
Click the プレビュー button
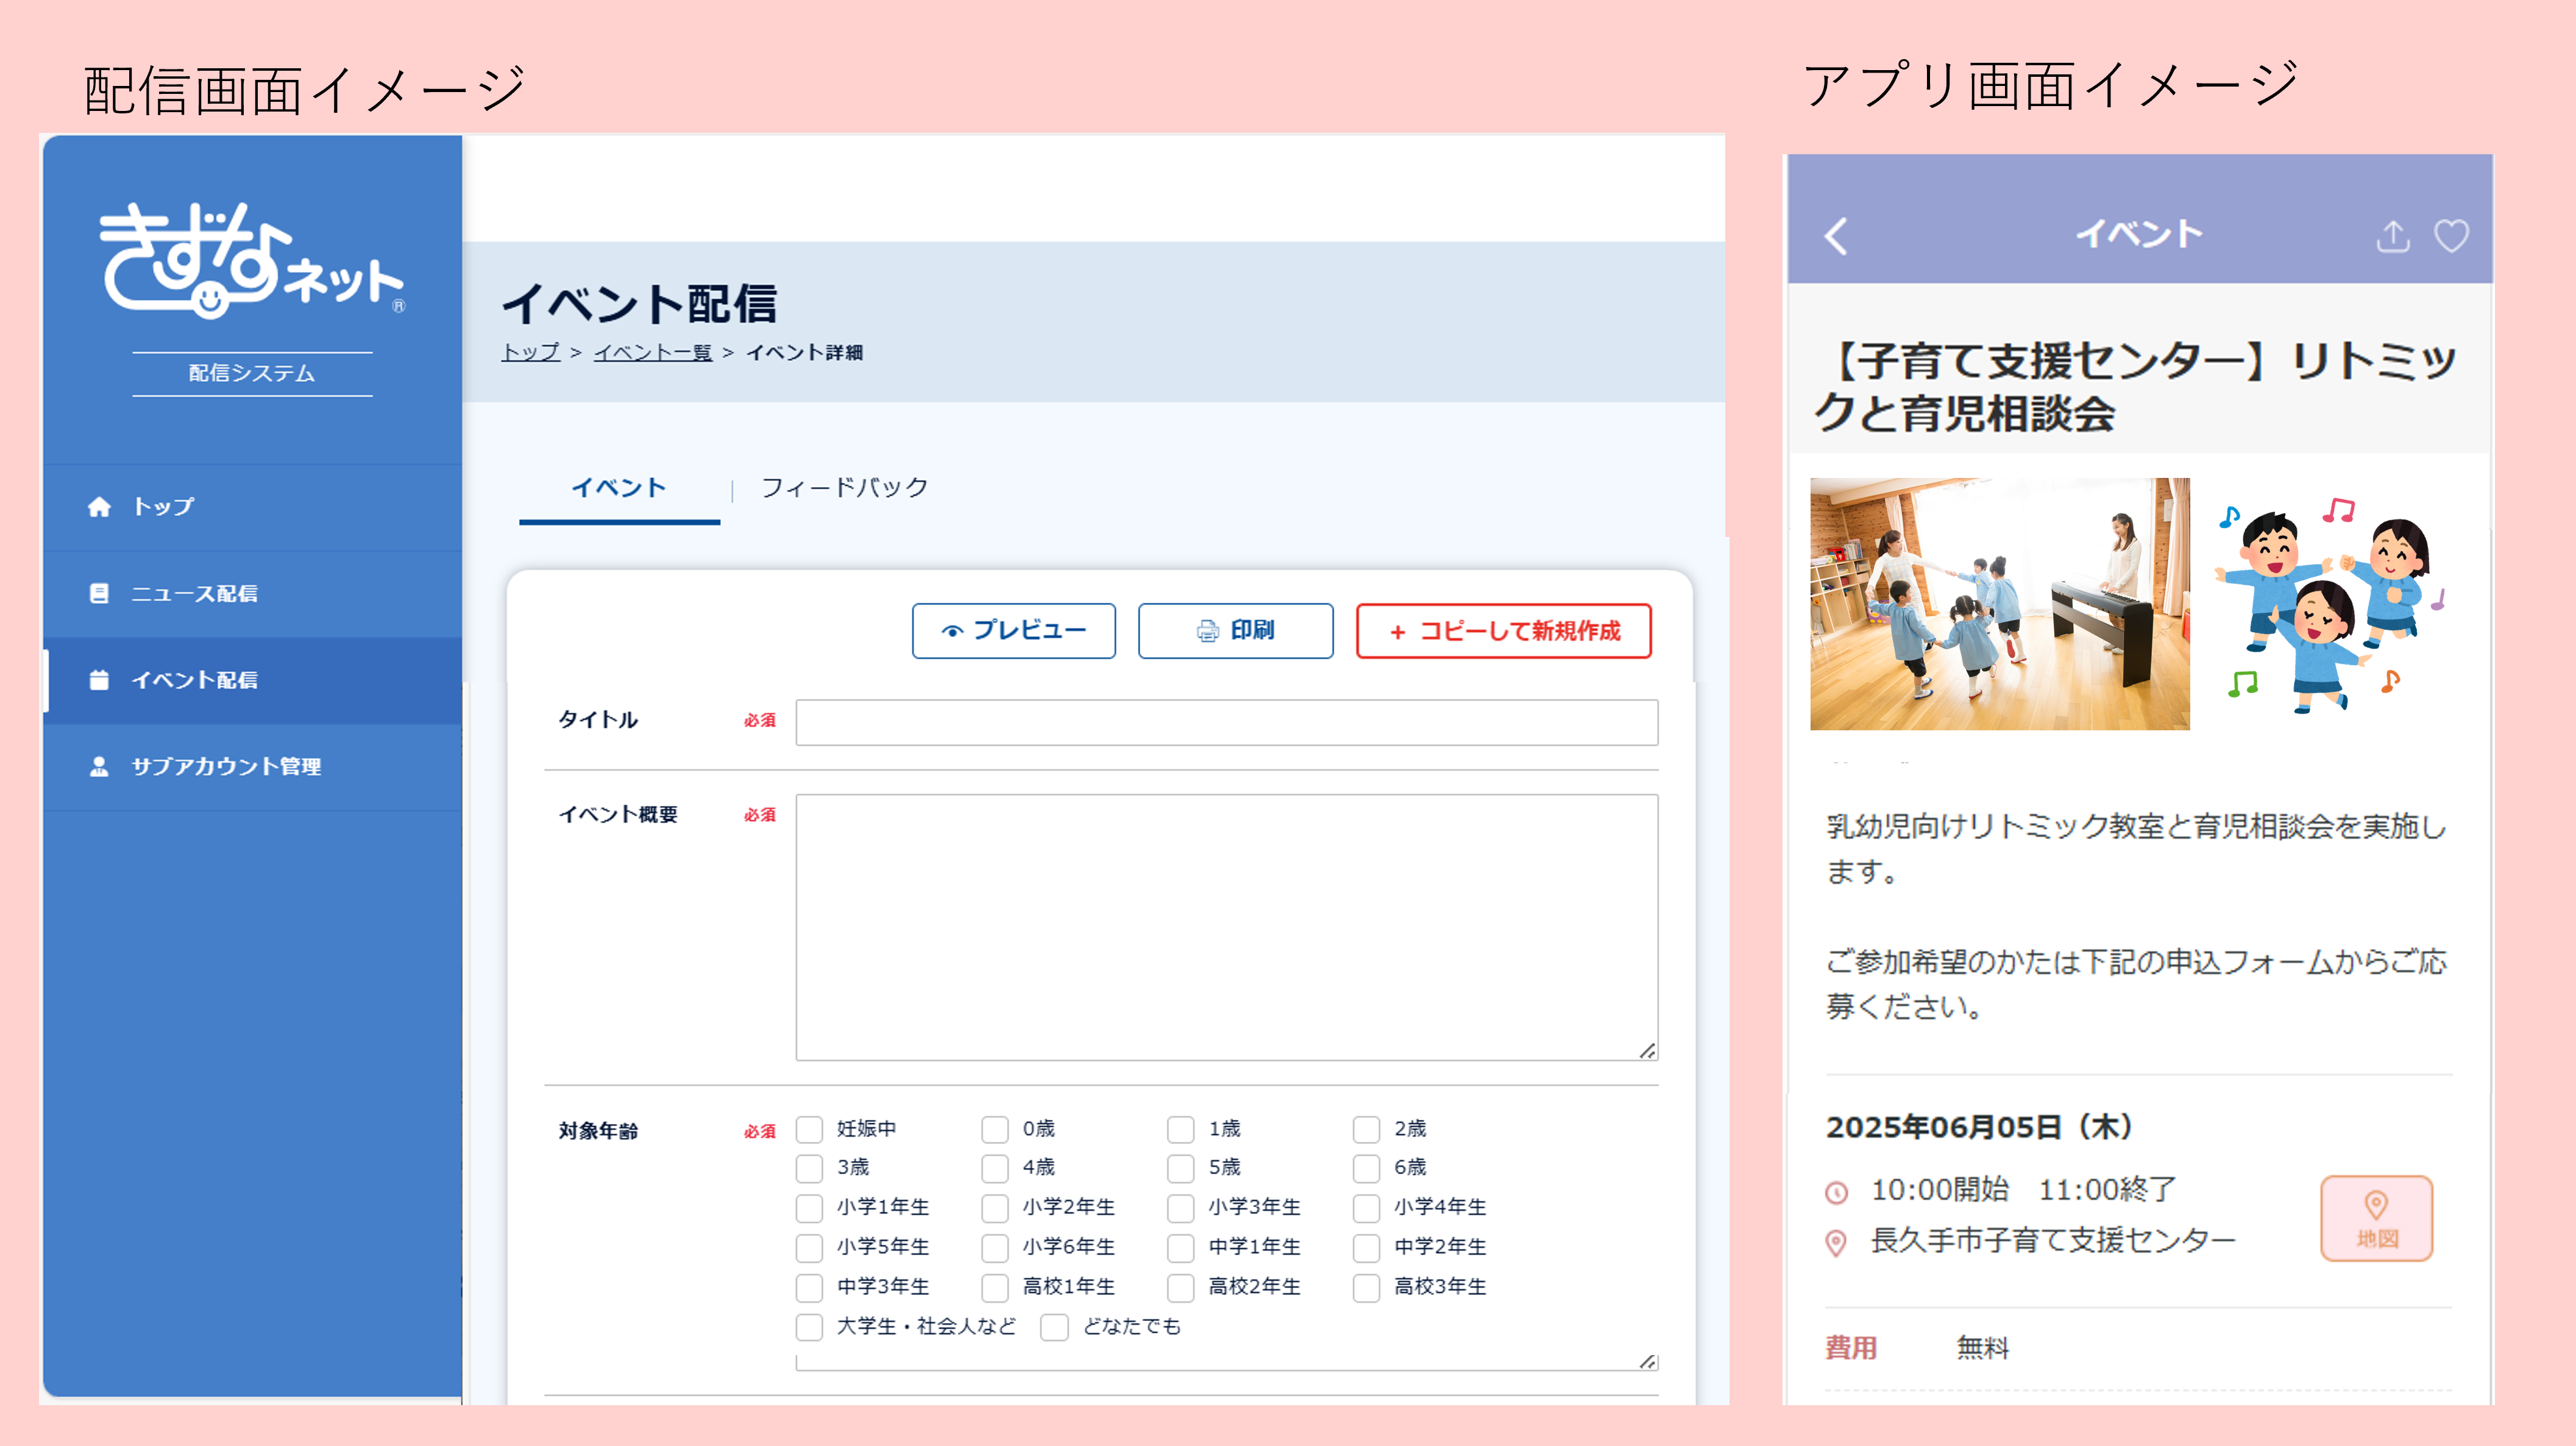1013,630
